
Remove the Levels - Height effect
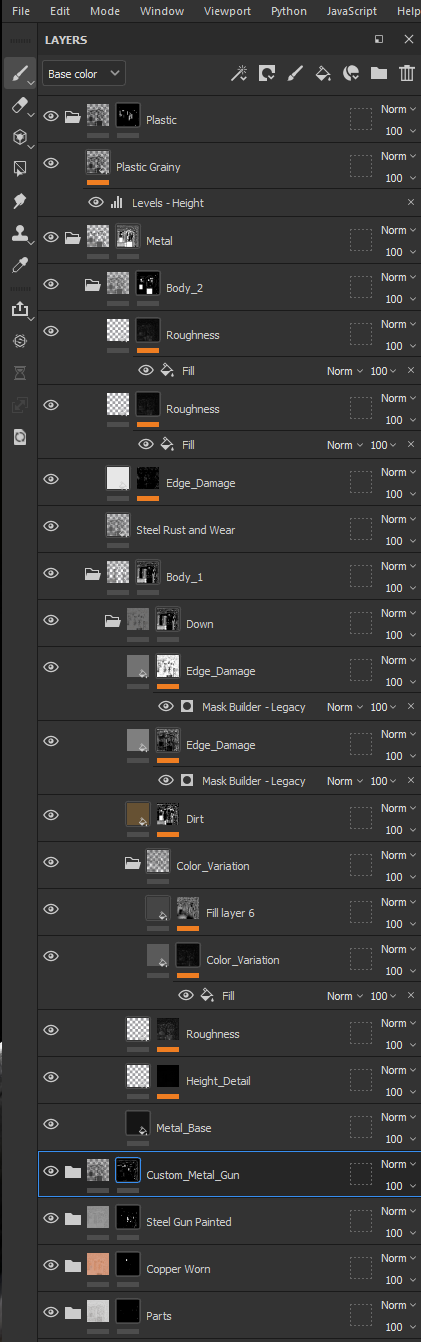coord(410,202)
